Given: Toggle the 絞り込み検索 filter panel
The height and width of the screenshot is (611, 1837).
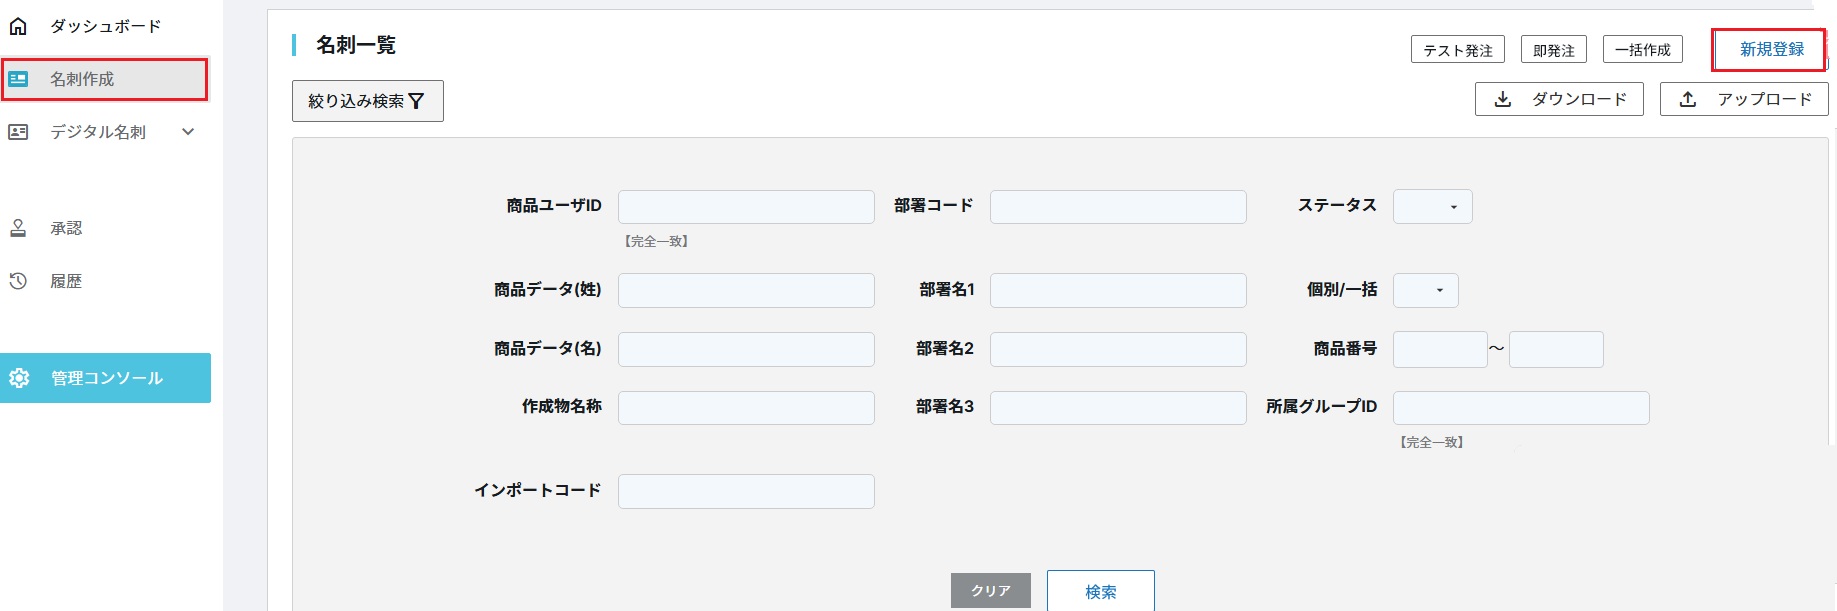Looking at the screenshot, I should [367, 101].
